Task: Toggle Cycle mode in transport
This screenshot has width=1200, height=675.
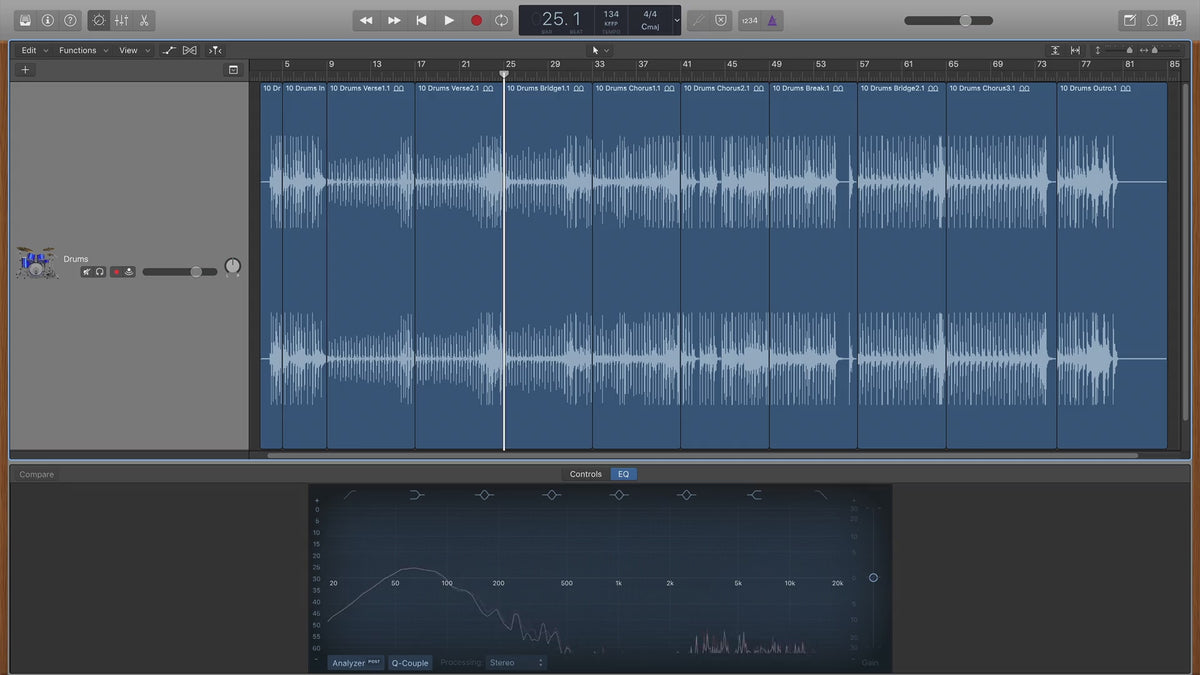Action: [x=501, y=20]
